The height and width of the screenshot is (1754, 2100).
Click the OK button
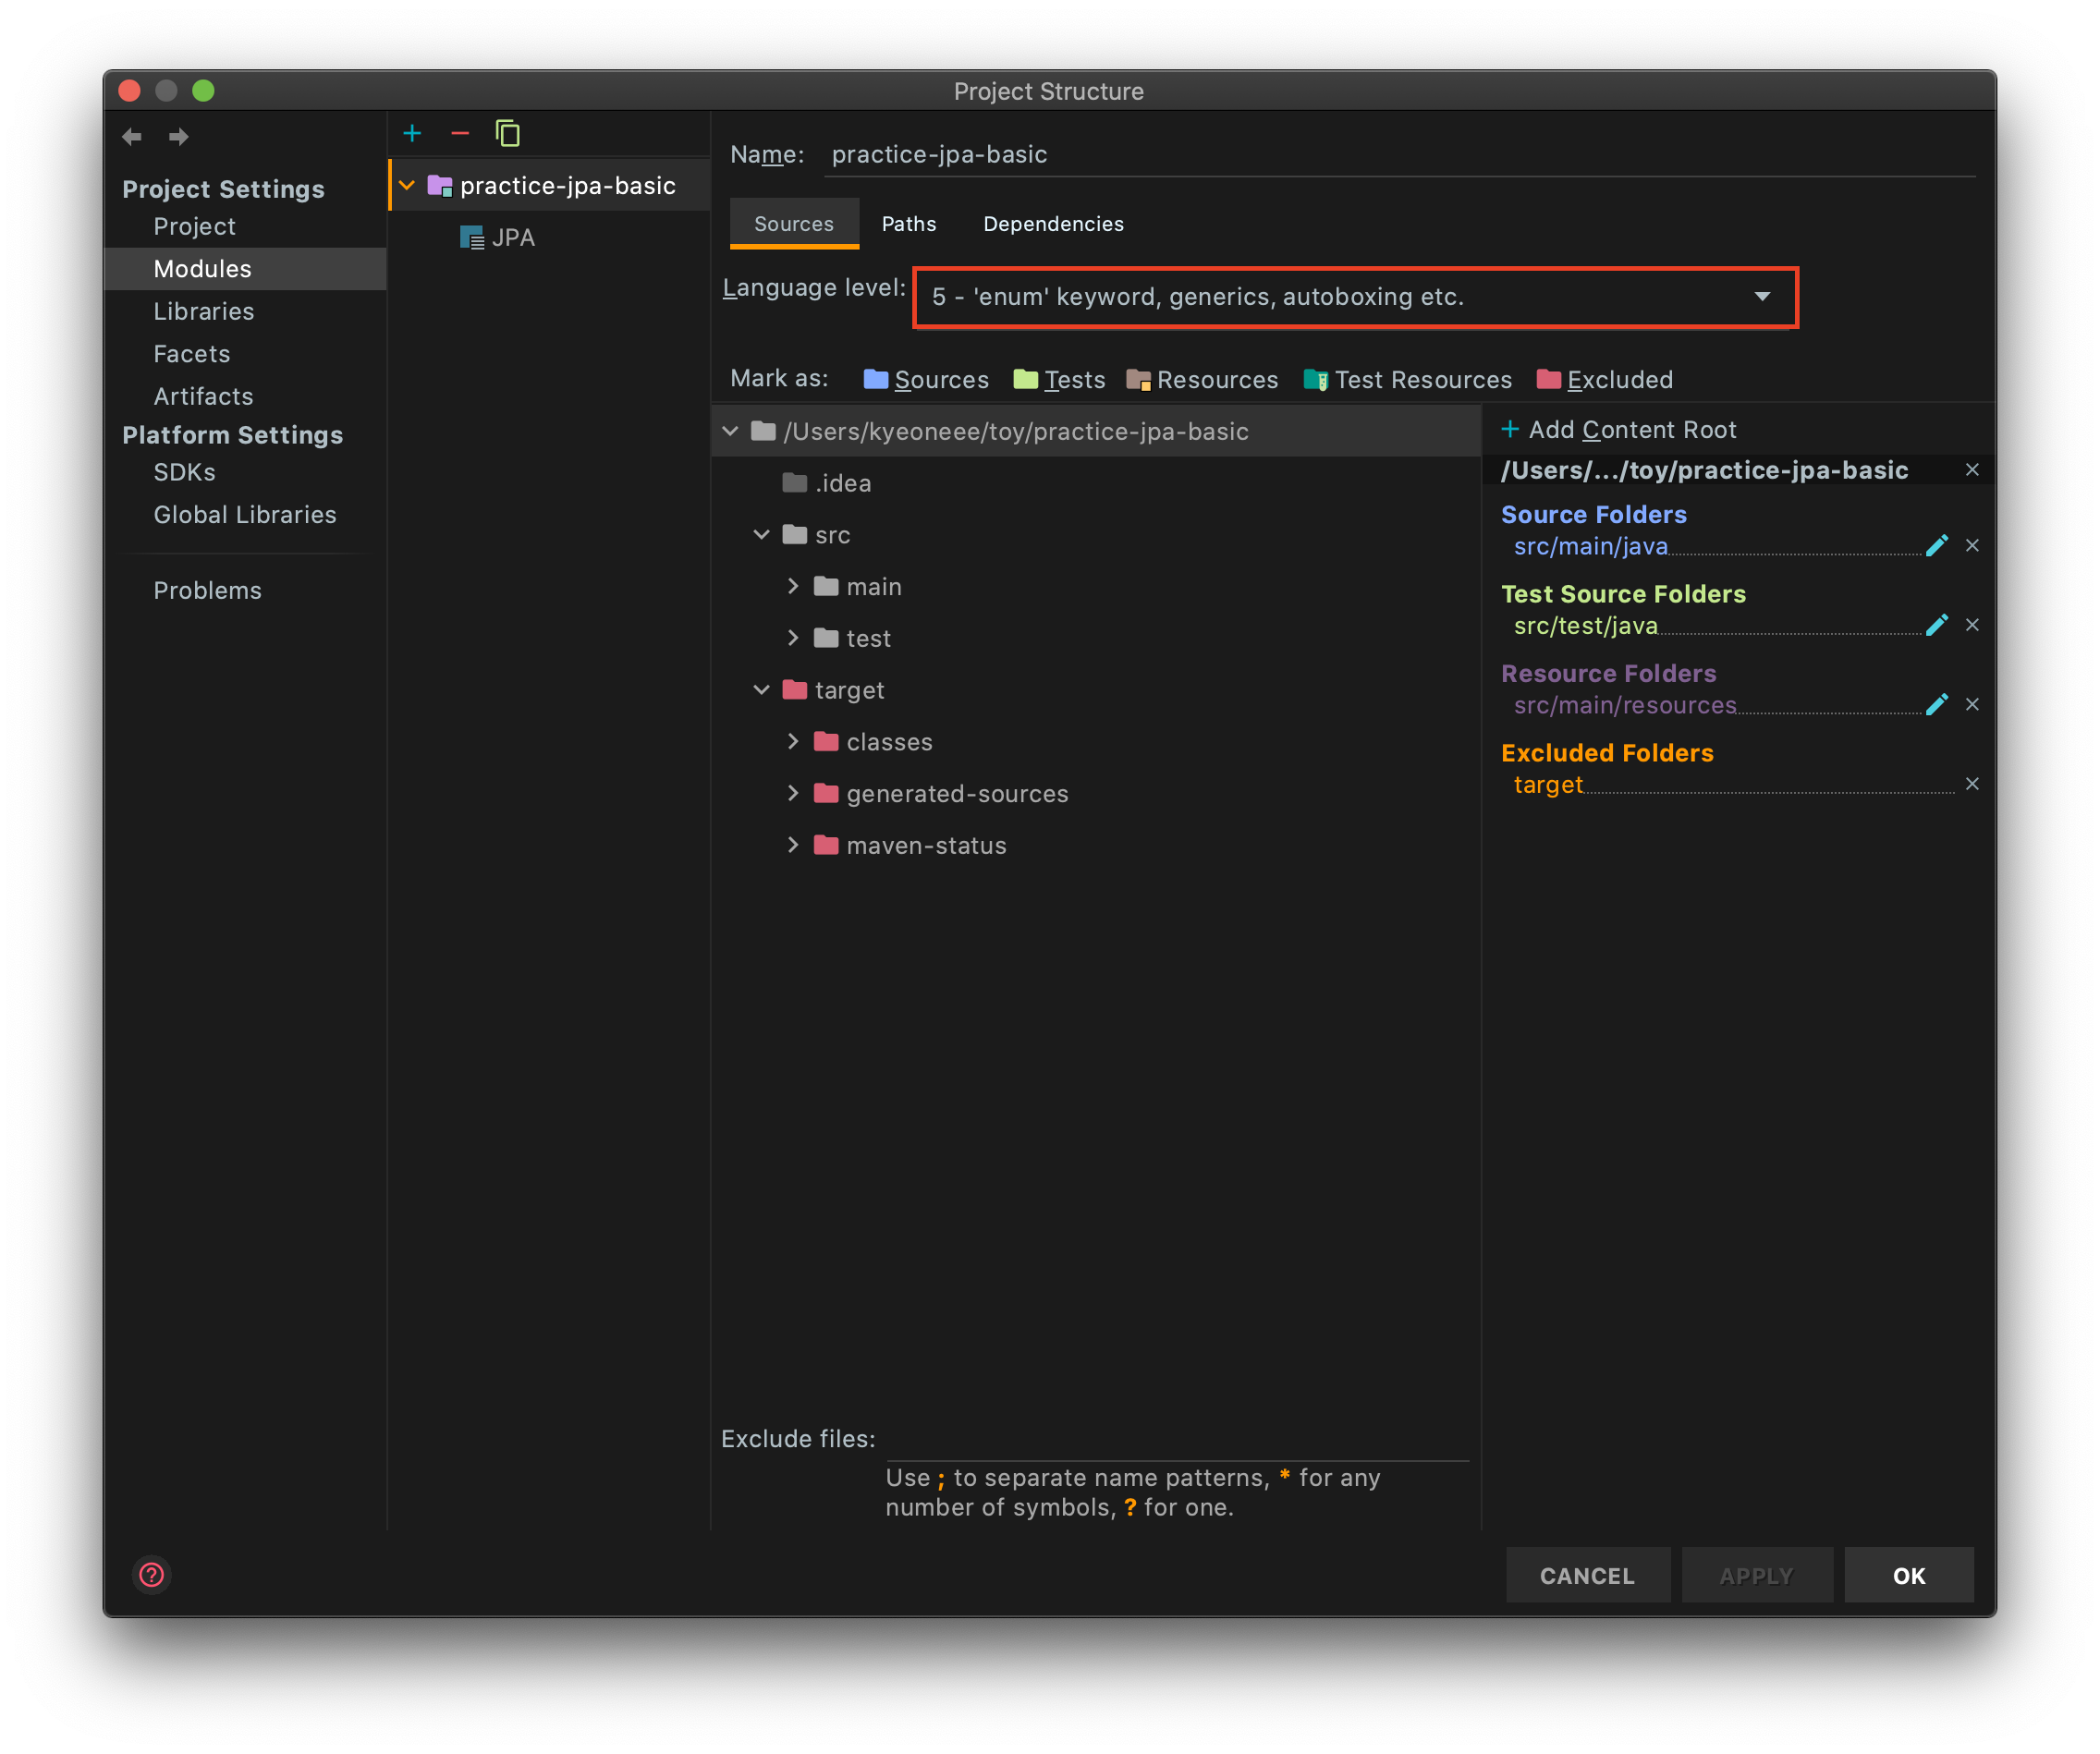click(x=1908, y=1576)
